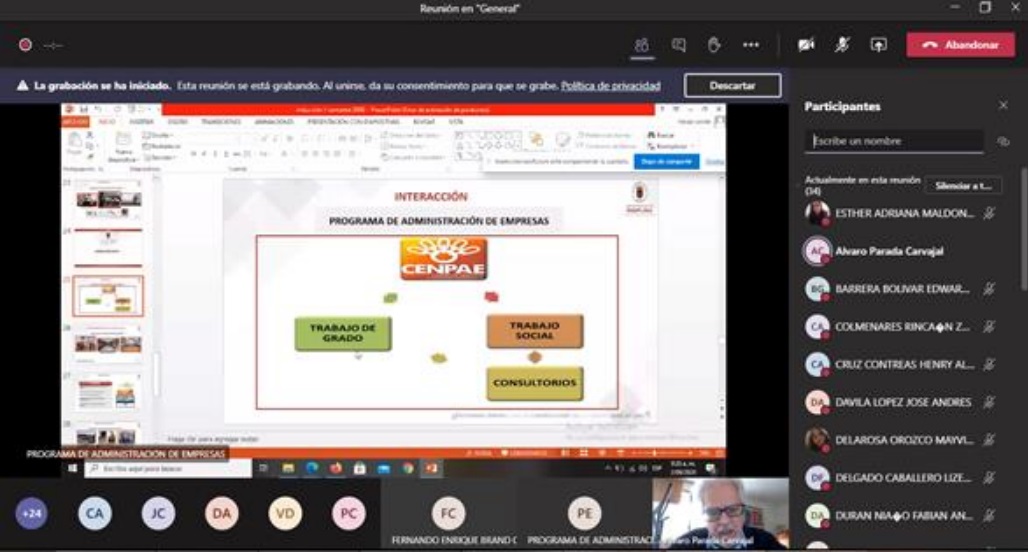Click DAVILA LOPEZ's muted mic icon
Screen dimensions: 1028x552
[989, 402]
